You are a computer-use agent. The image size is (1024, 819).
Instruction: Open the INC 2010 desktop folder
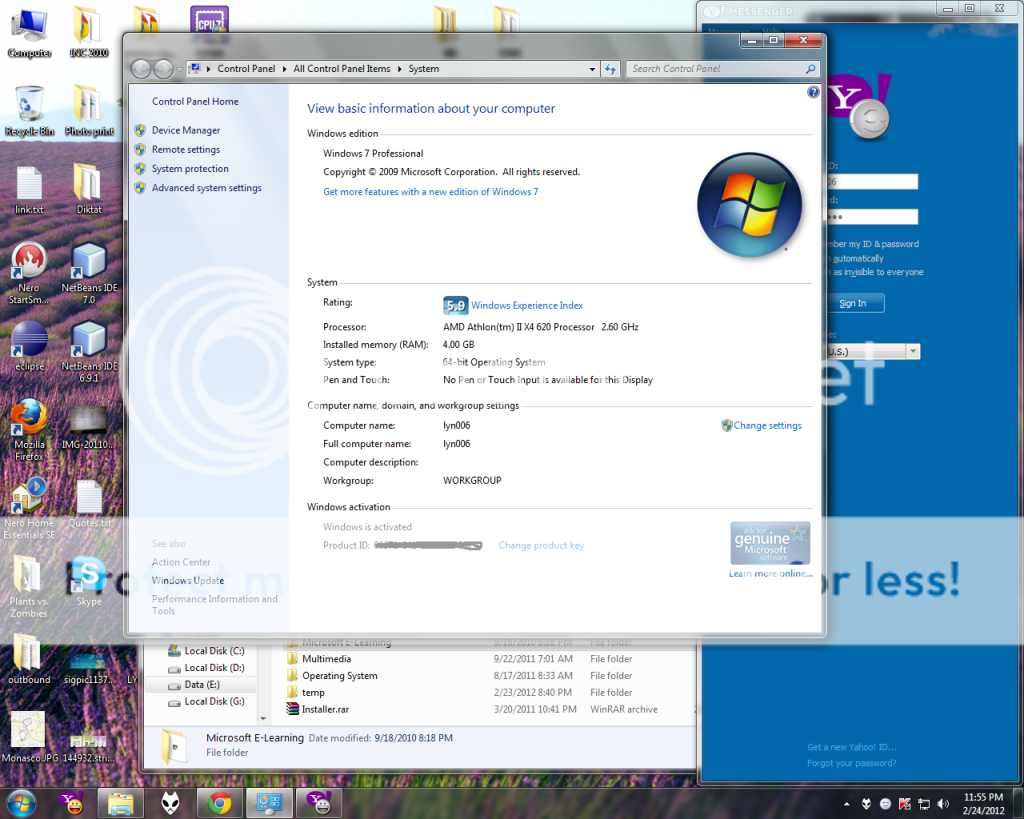tap(89, 32)
